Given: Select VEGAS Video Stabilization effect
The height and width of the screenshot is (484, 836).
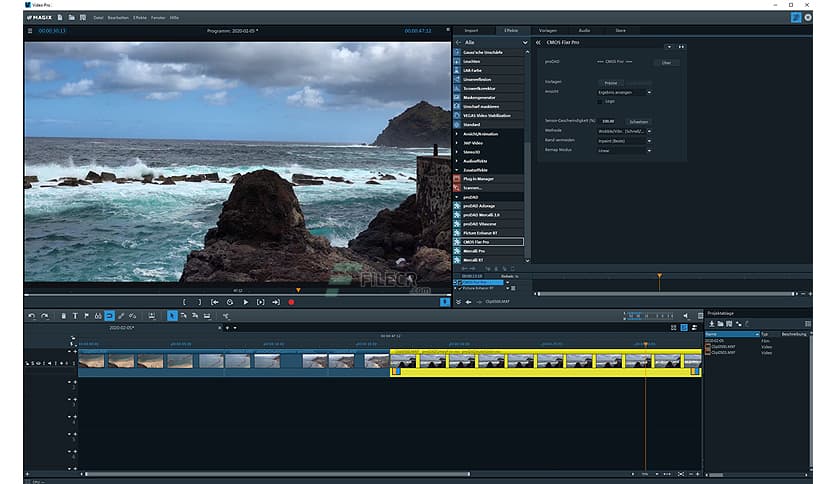Looking at the screenshot, I should 489,116.
